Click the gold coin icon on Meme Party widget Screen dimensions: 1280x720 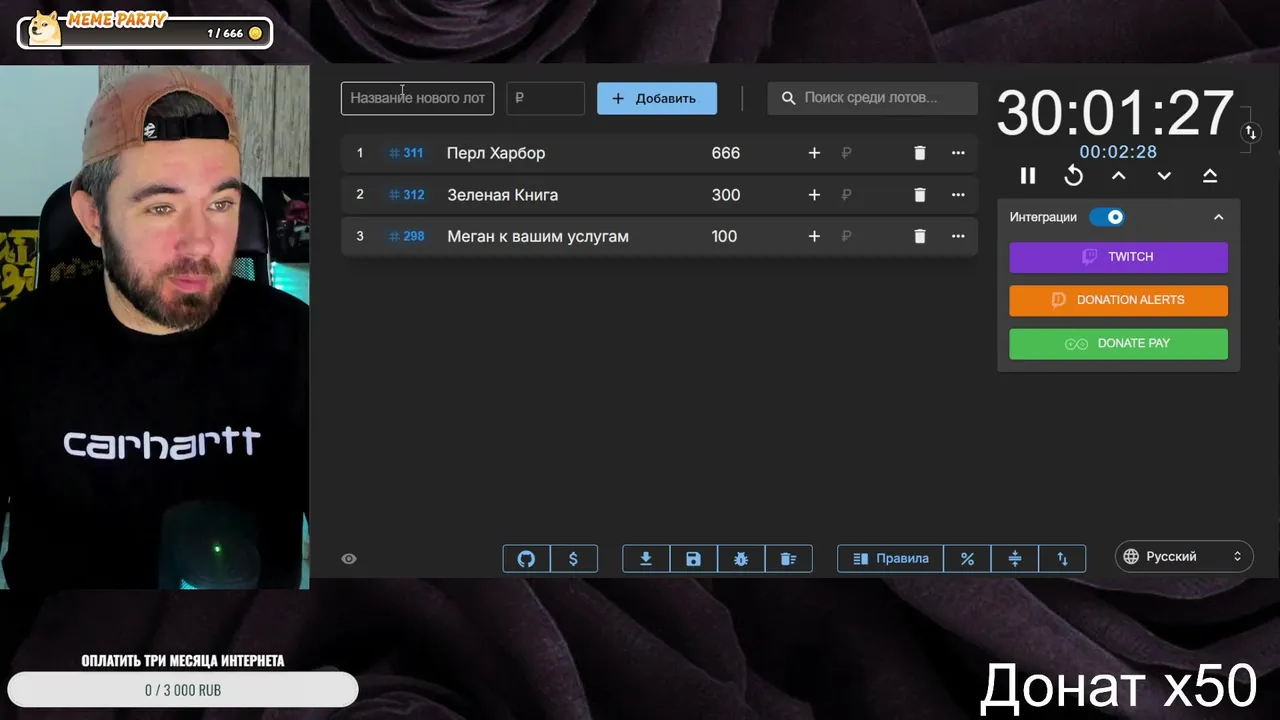255,34
